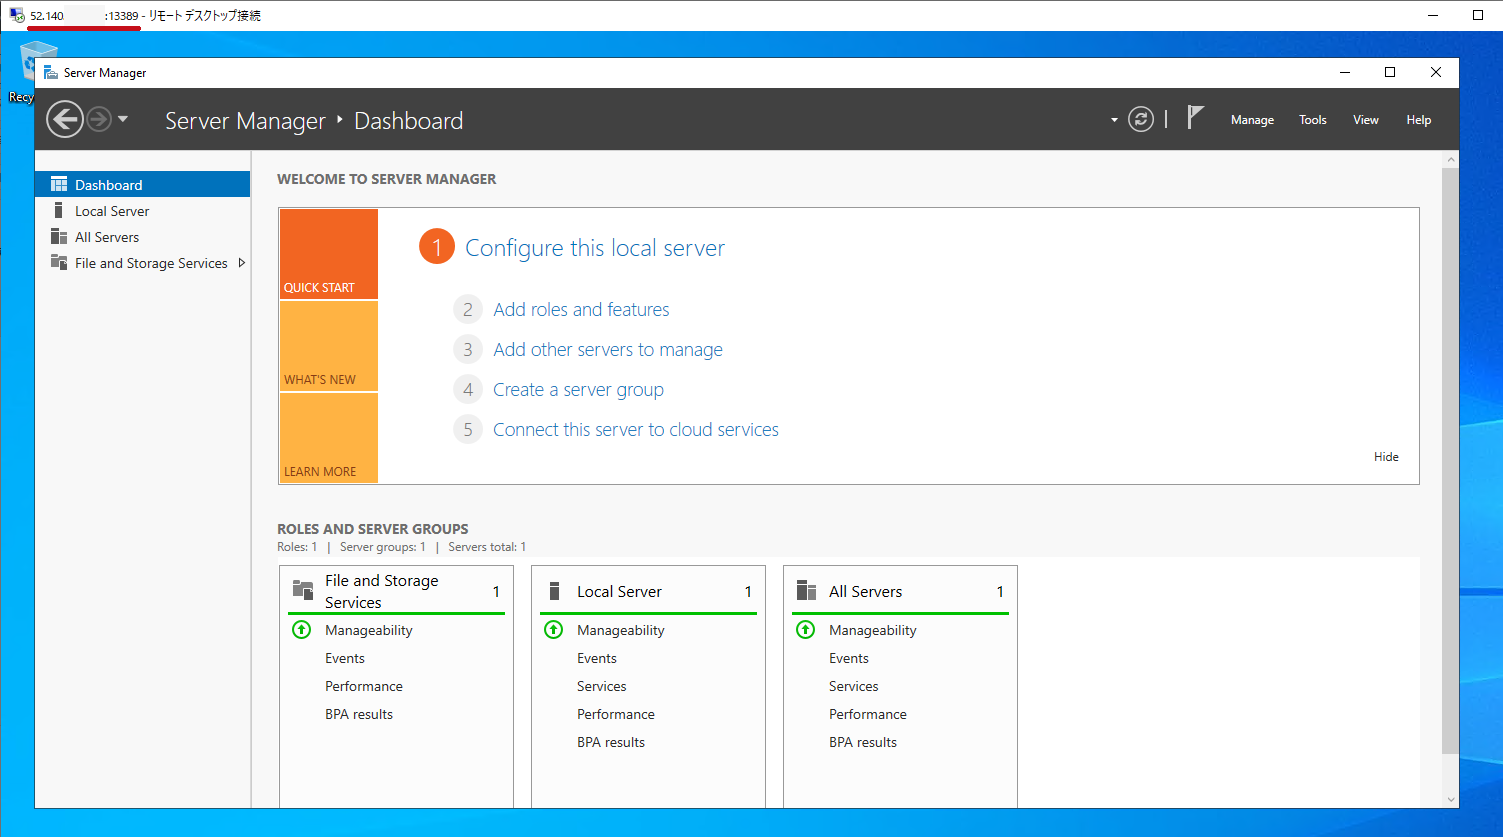Open Local Server tile header

tap(649, 591)
